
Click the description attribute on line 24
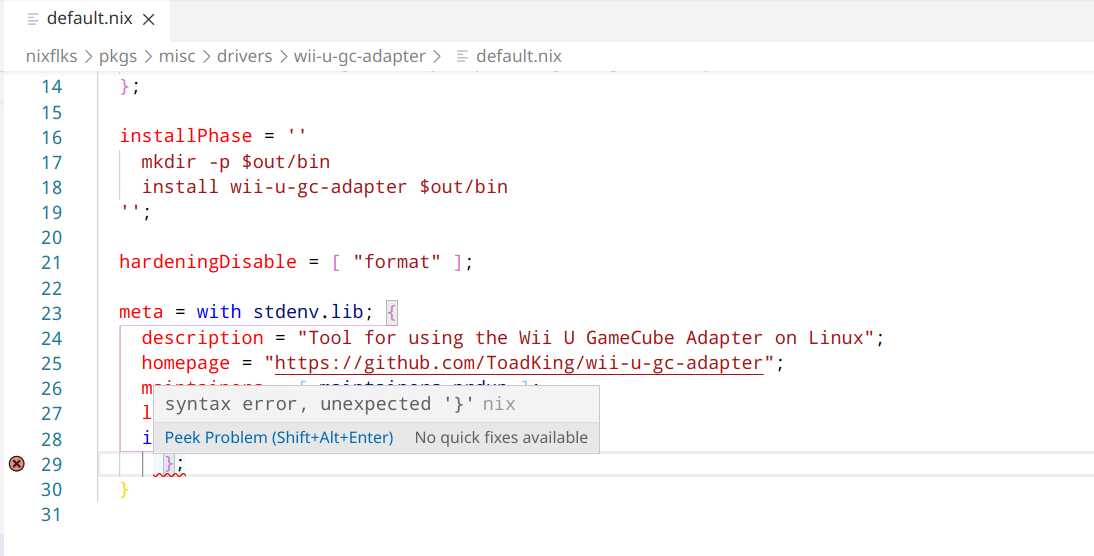tap(202, 338)
